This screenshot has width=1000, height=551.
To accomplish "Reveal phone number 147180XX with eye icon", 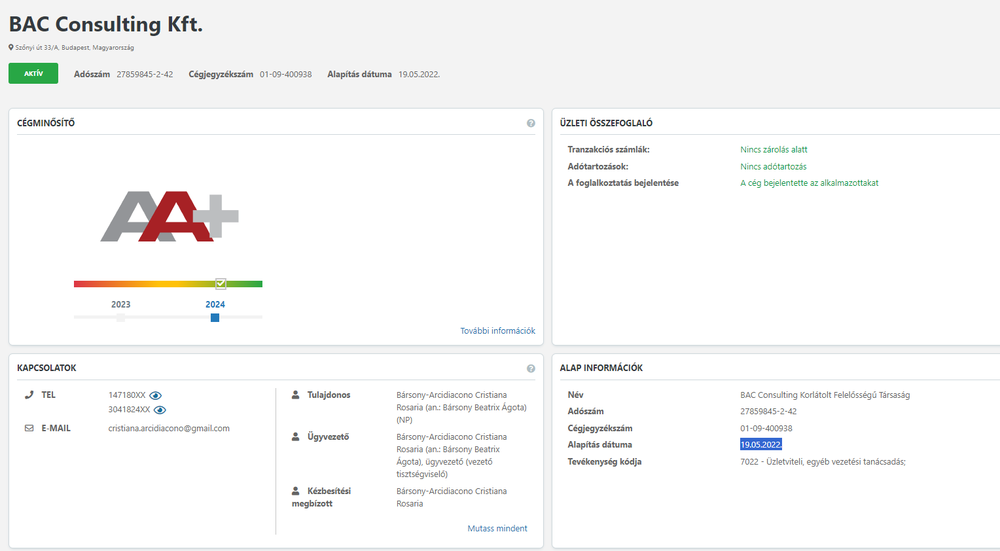I will click(156, 395).
